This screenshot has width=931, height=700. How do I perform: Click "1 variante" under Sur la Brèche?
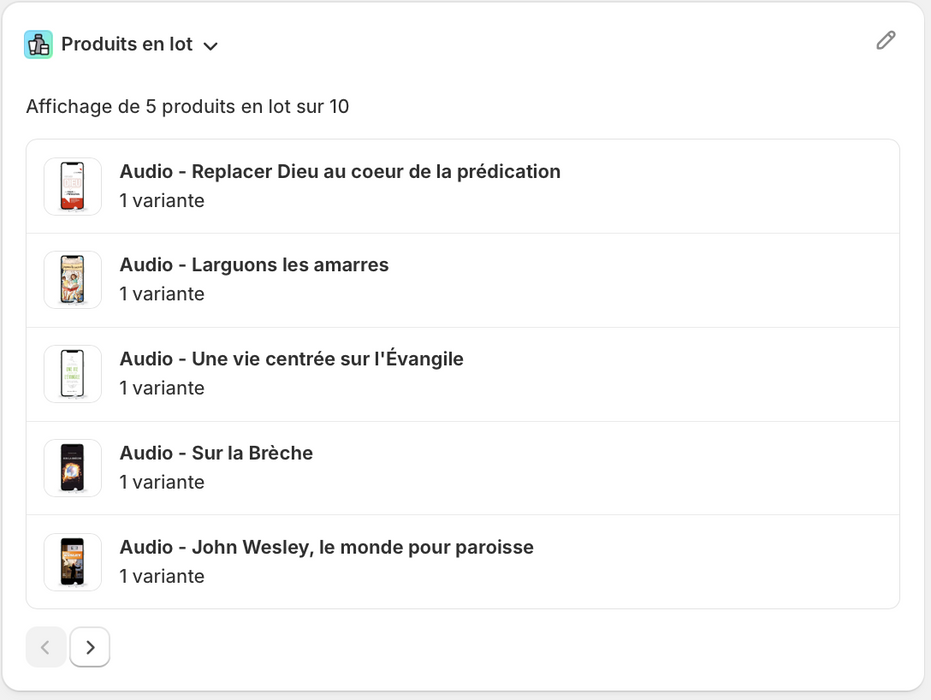161,481
